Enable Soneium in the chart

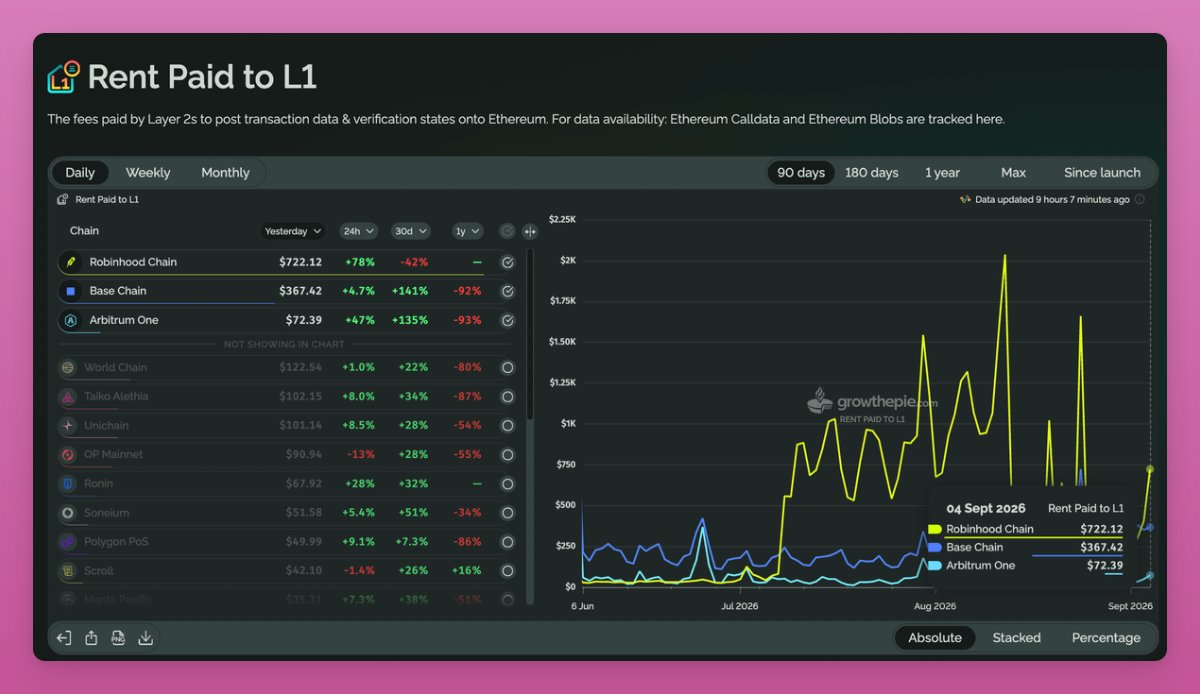(508, 512)
